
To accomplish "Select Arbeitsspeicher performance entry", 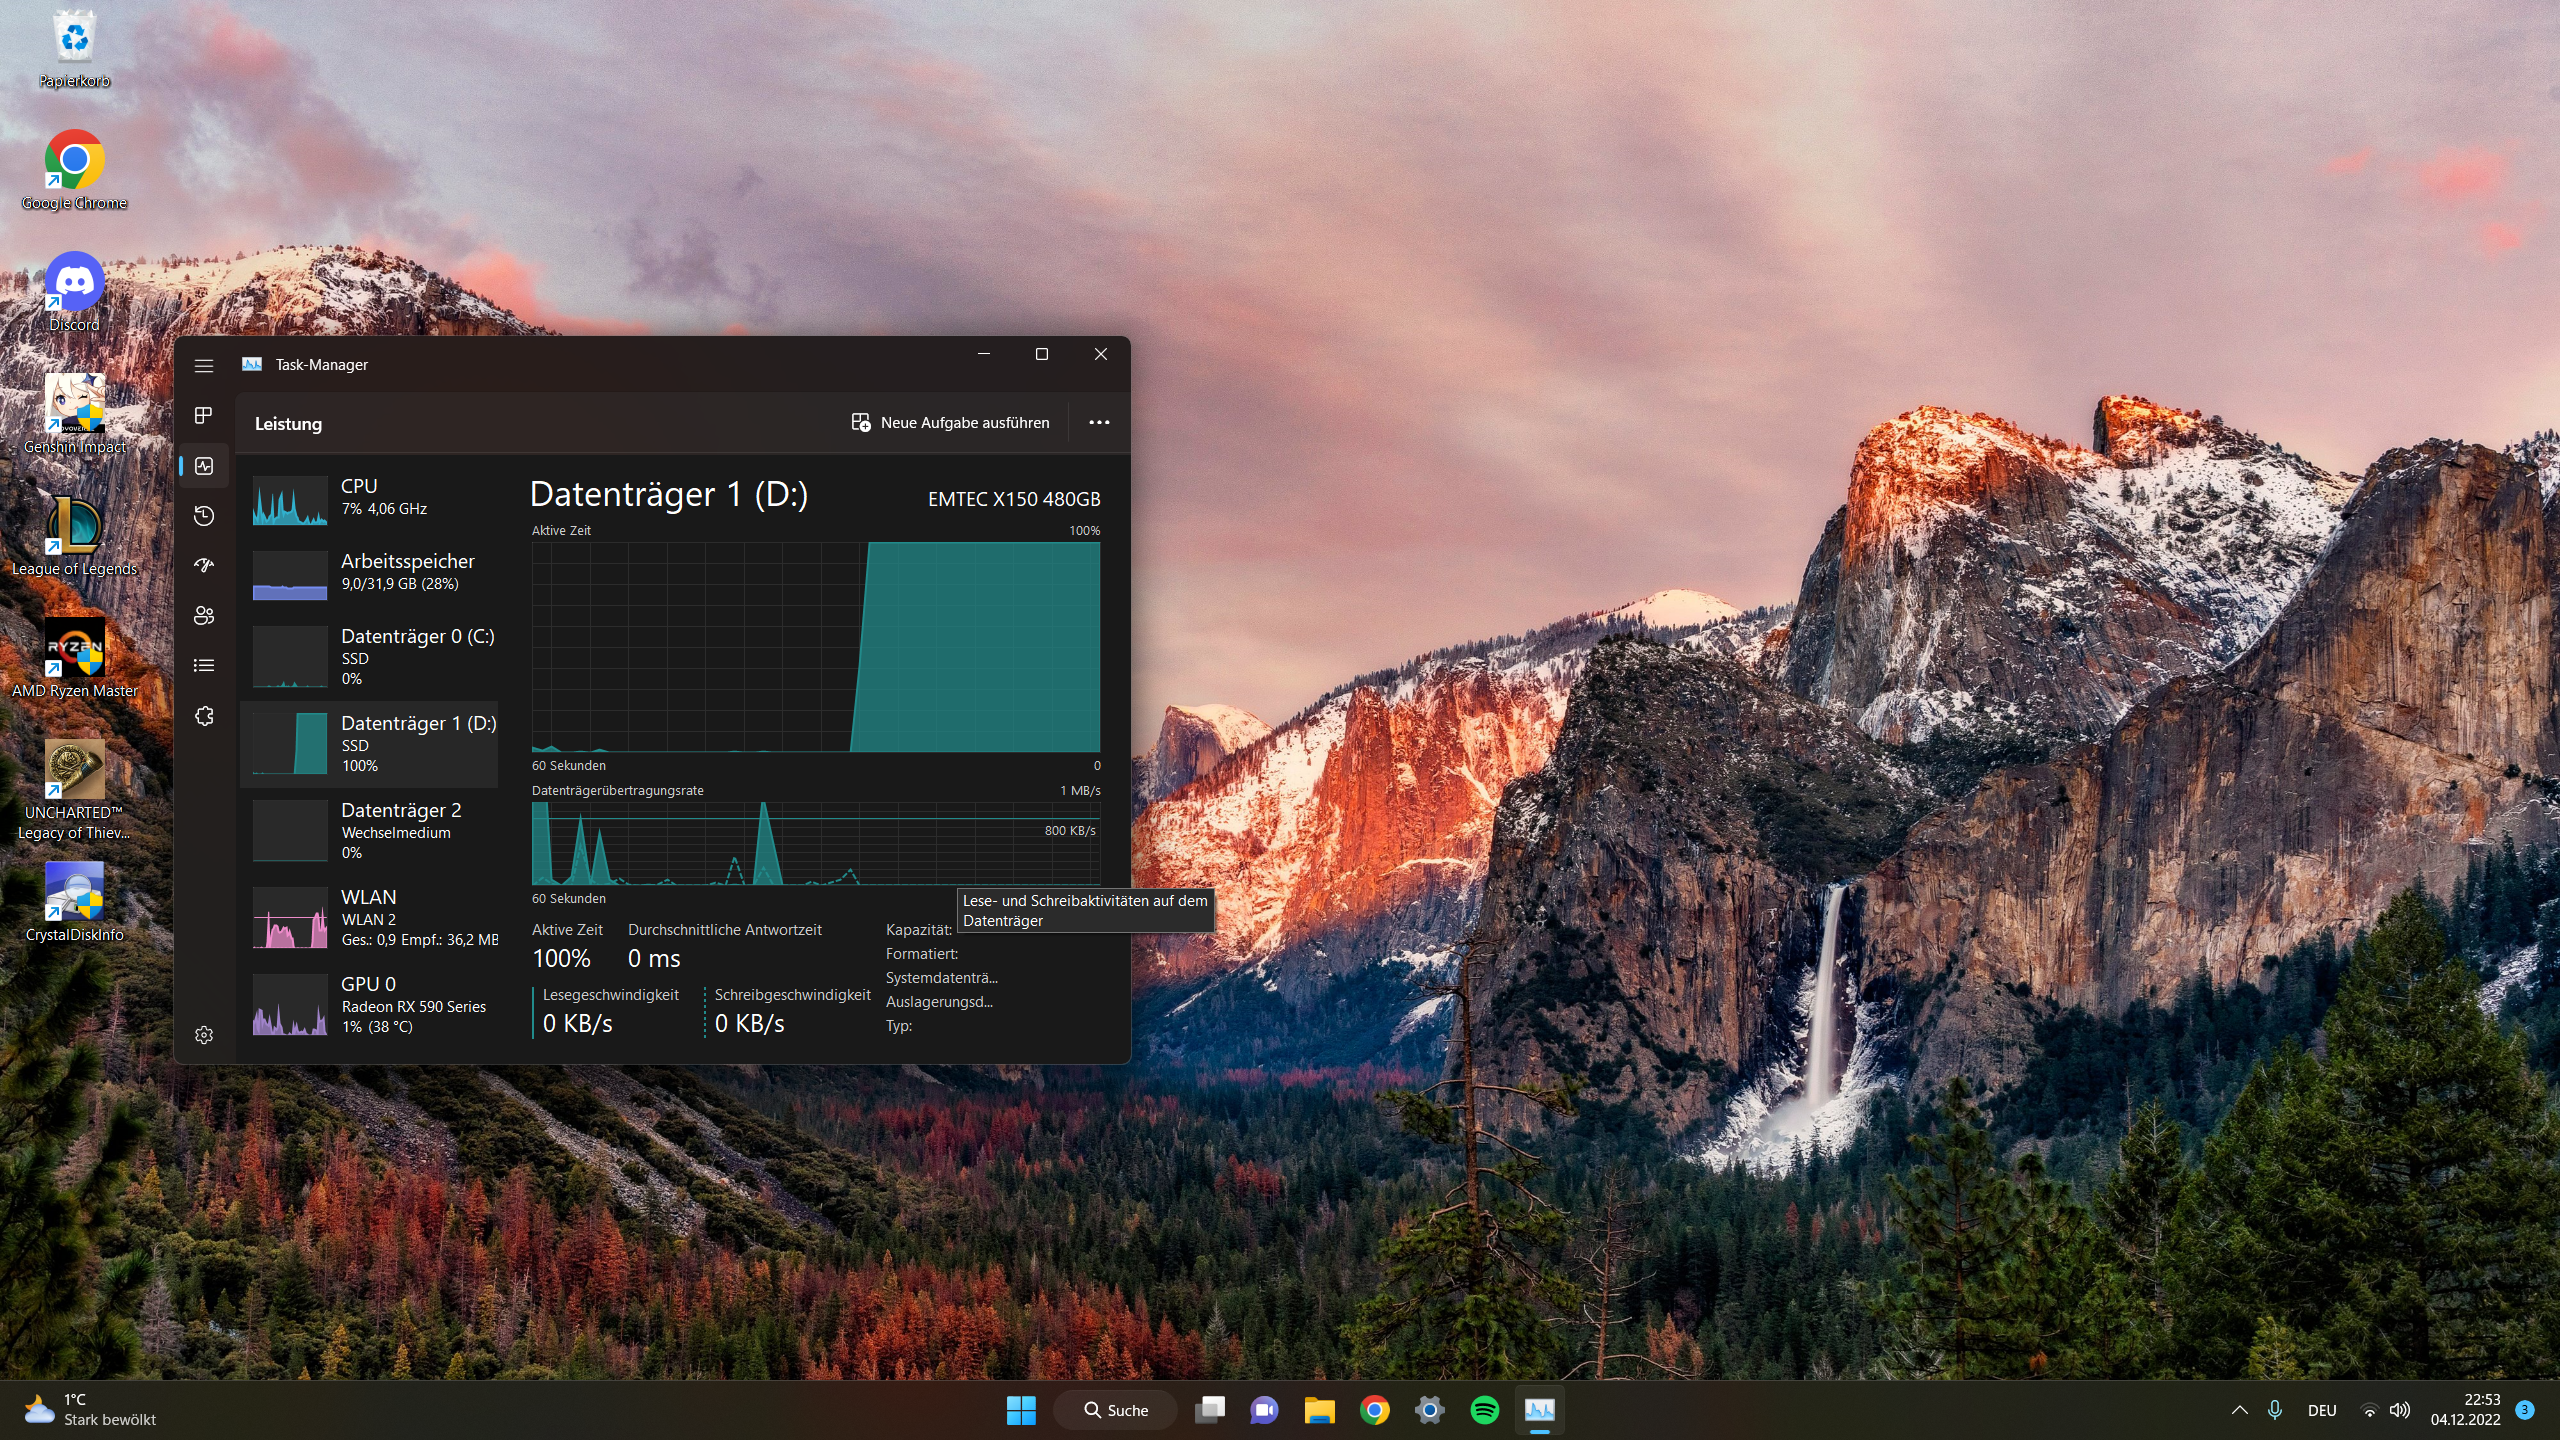I will [x=370, y=572].
